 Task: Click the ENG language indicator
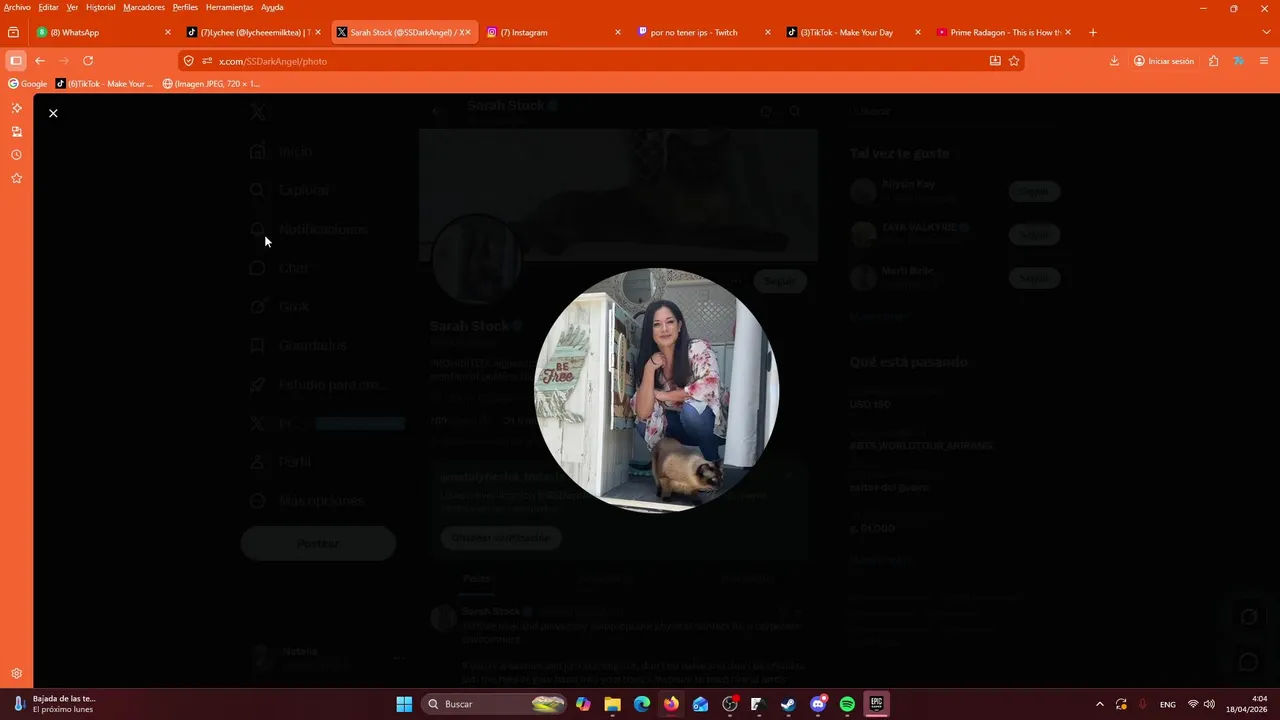point(1167,704)
